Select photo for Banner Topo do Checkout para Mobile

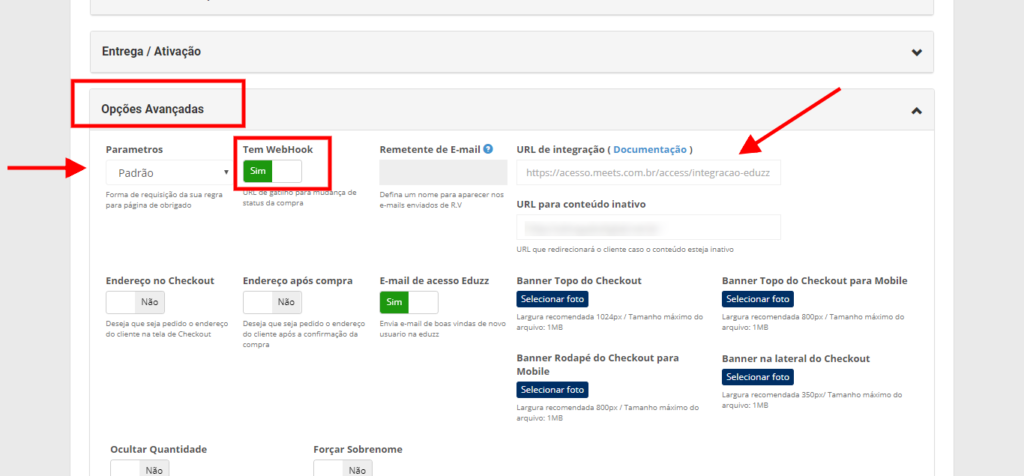[758, 299]
